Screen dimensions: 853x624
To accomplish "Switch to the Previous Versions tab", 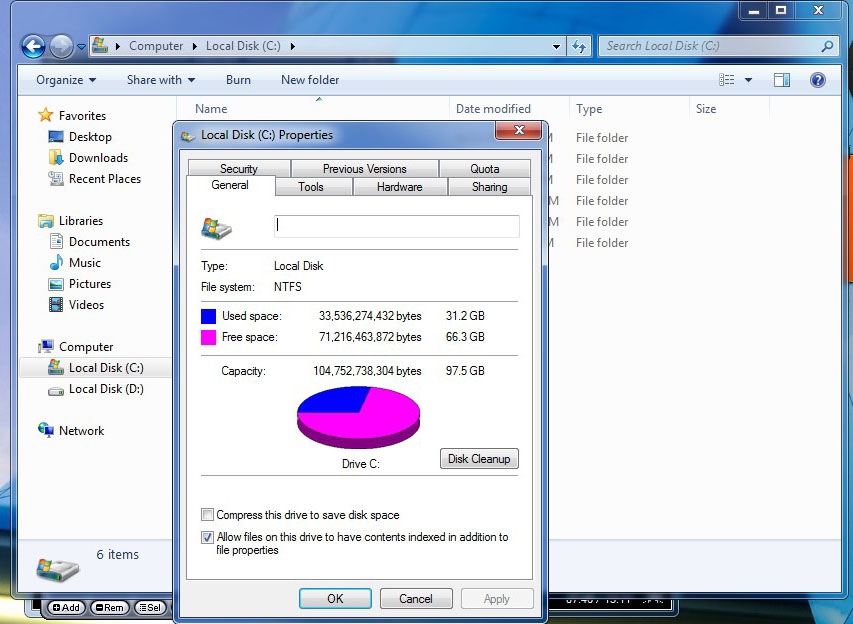I will click(364, 169).
